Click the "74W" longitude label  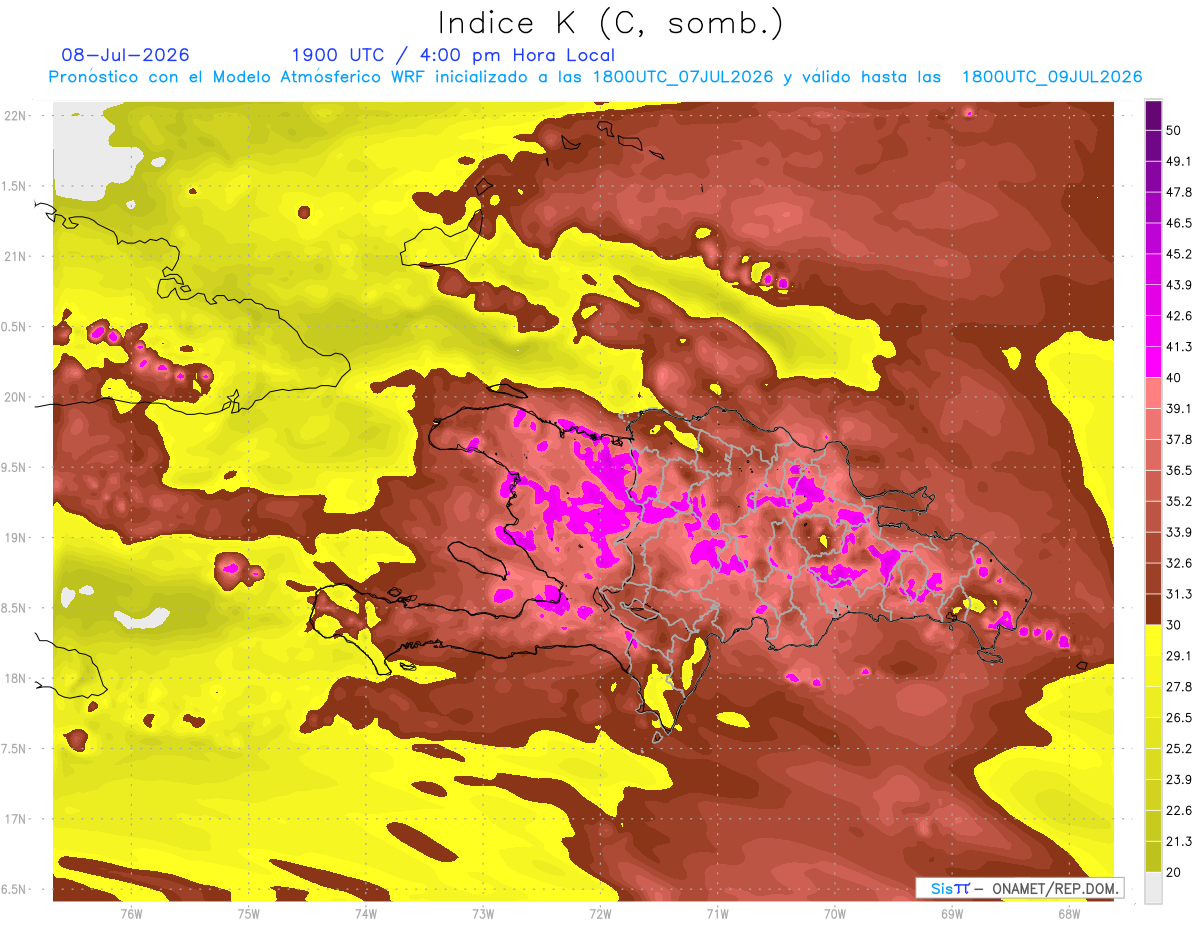click(366, 914)
